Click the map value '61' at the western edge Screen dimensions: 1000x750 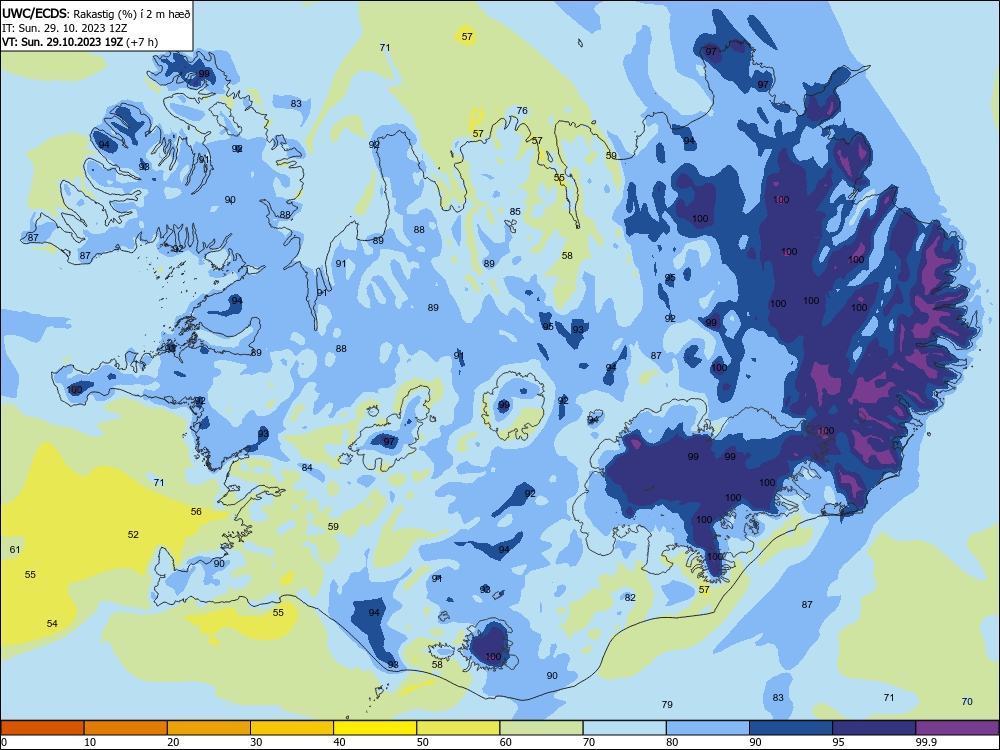point(15,550)
